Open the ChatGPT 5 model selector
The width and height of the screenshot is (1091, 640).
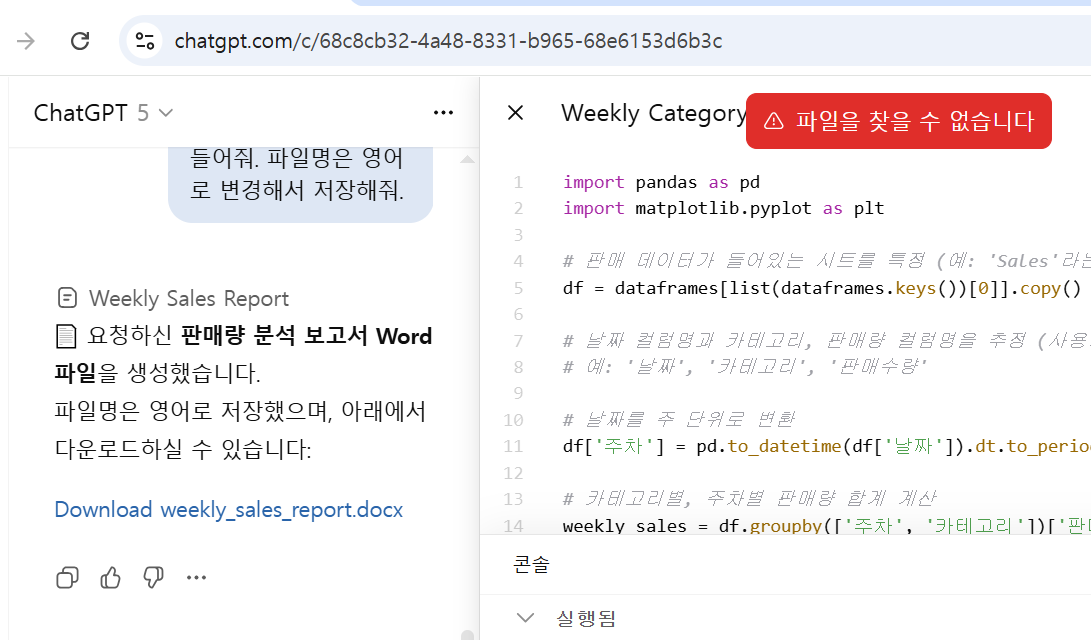[103, 113]
